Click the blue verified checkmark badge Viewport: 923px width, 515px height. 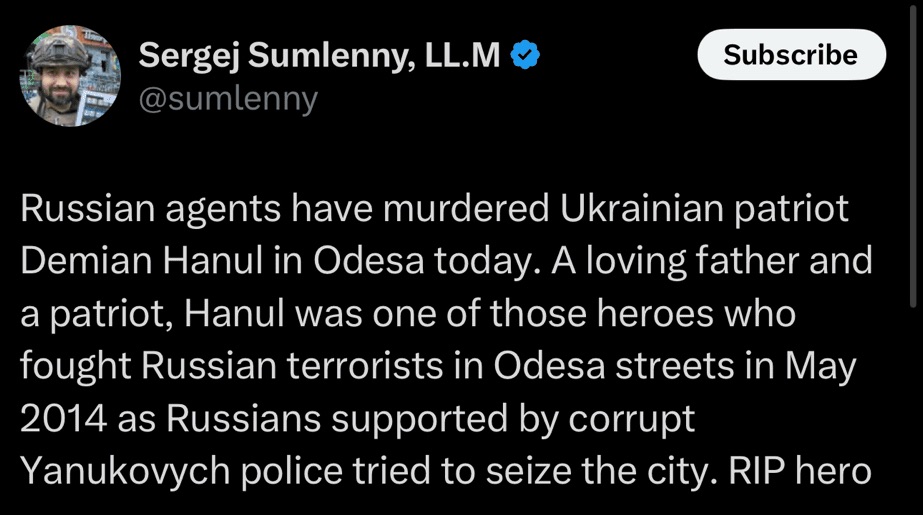(525, 56)
